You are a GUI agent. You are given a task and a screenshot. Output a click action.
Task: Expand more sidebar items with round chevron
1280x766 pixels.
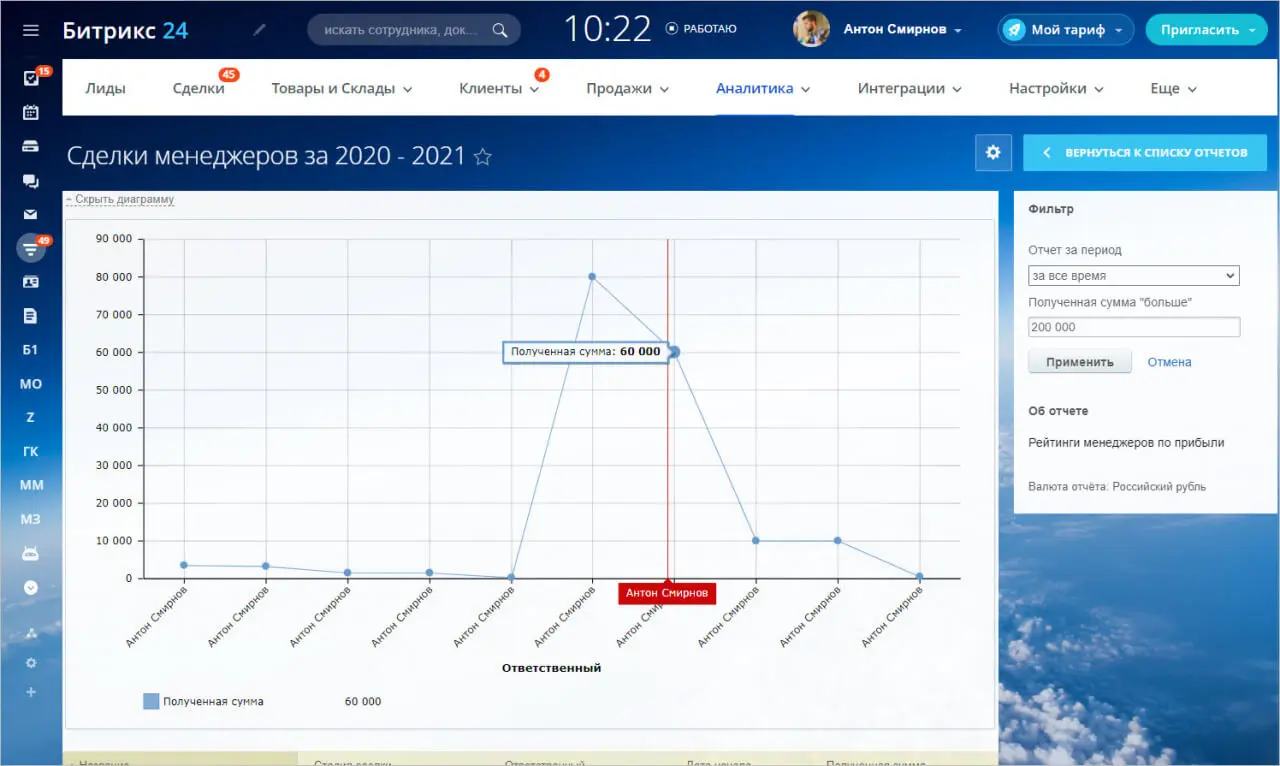pyautogui.click(x=31, y=587)
